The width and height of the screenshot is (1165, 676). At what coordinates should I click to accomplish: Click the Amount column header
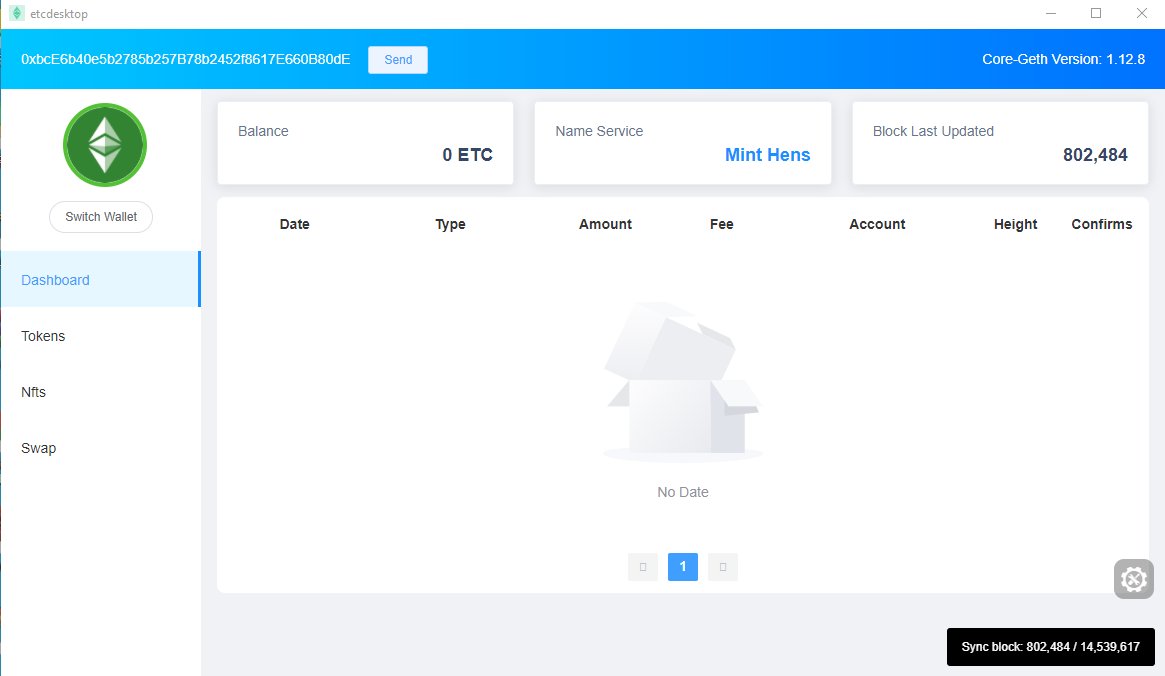pyautogui.click(x=606, y=224)
